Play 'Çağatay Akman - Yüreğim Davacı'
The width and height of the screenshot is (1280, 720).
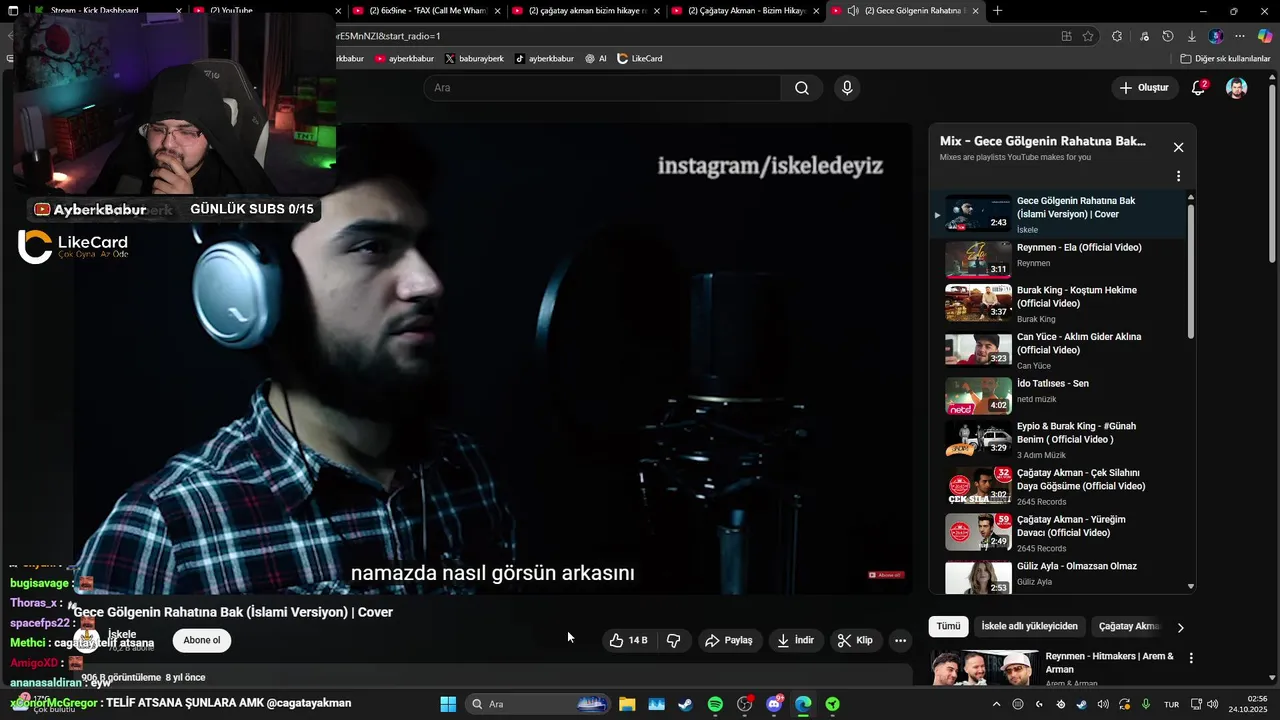pyautogui.click(x=1066, y=534)
